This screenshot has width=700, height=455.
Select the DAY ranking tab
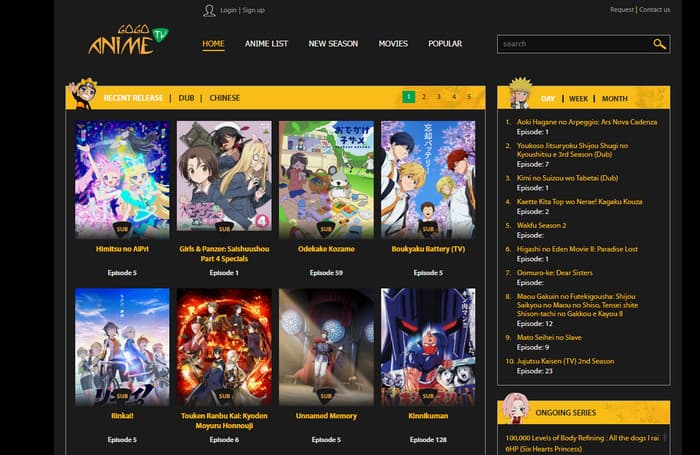click(548, 99)
